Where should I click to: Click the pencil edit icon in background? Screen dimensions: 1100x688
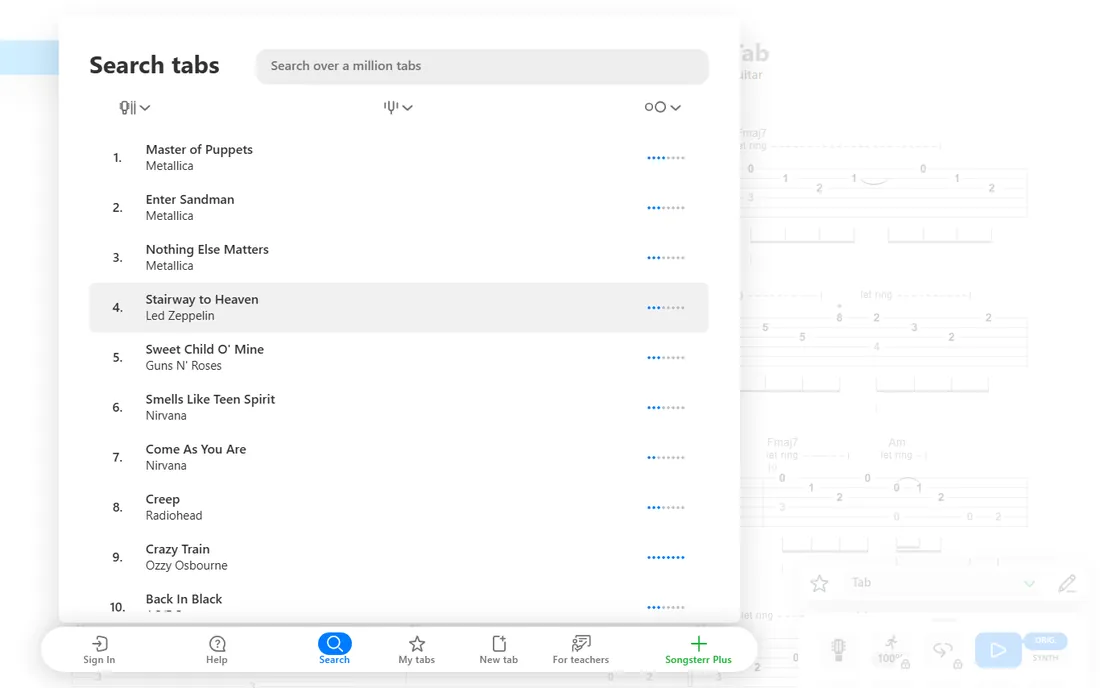(x=1067, y=583)
